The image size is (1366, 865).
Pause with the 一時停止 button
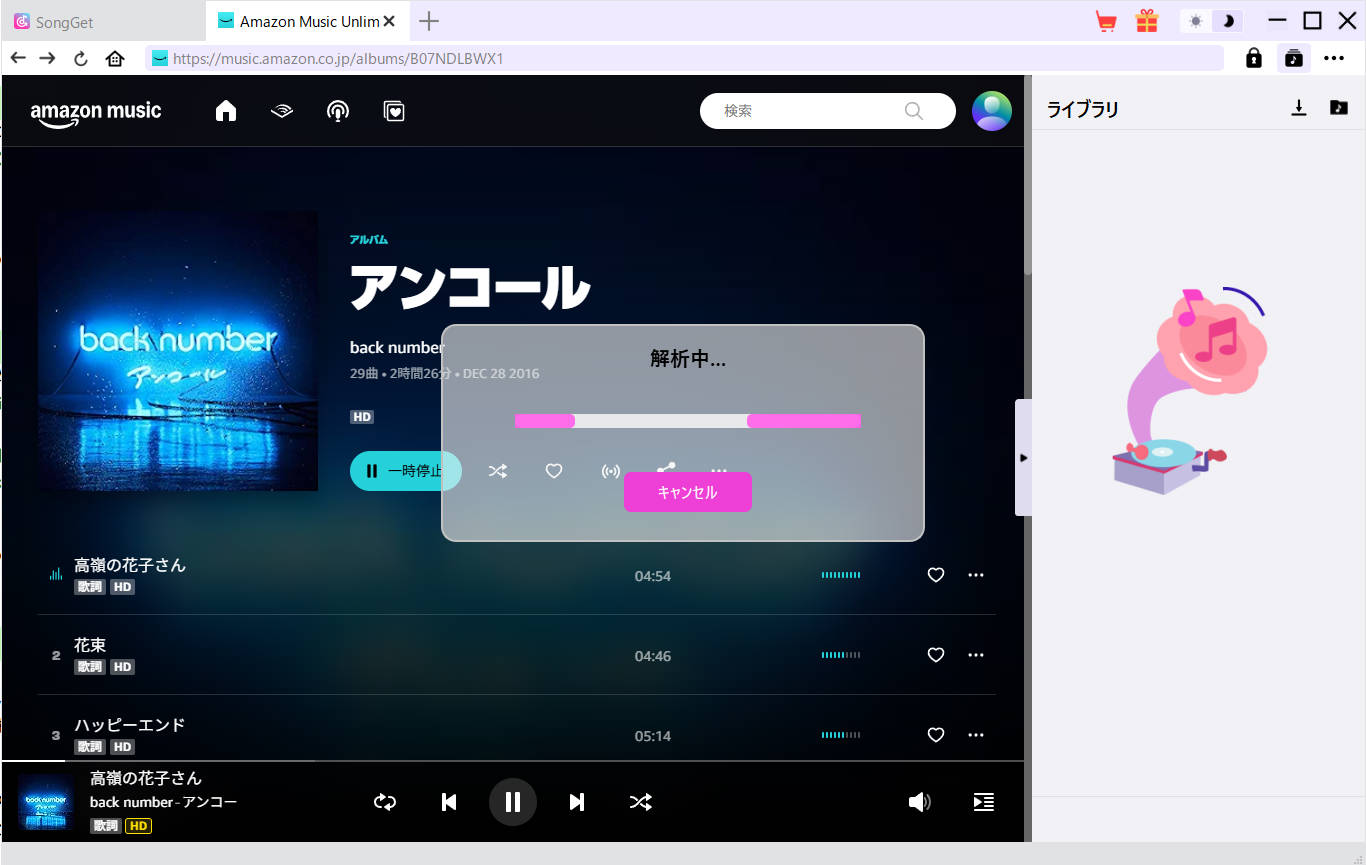(406, 471)
